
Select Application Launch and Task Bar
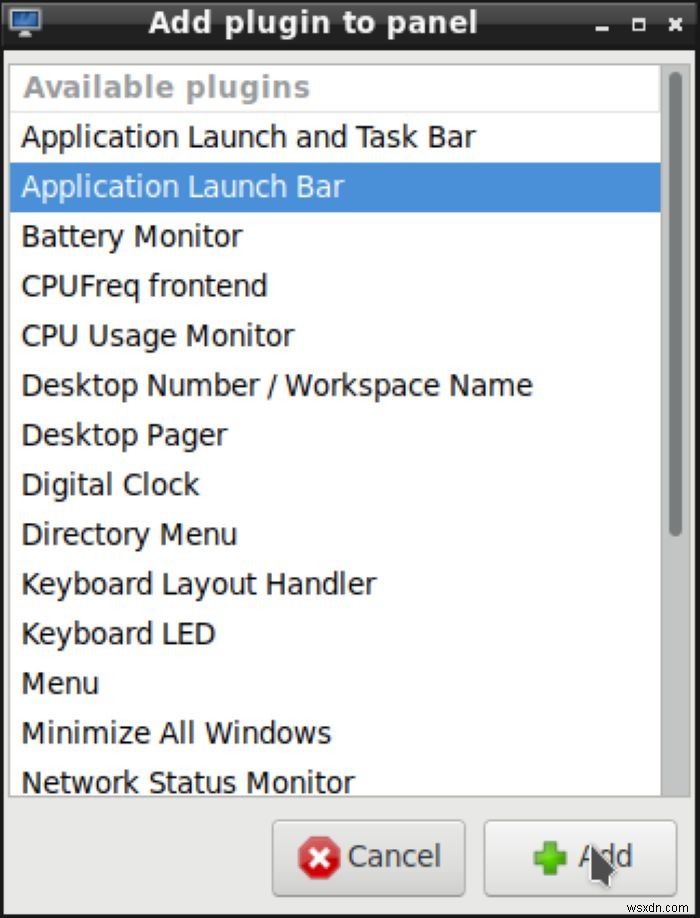pyautogui.click(x=248, y=137)
